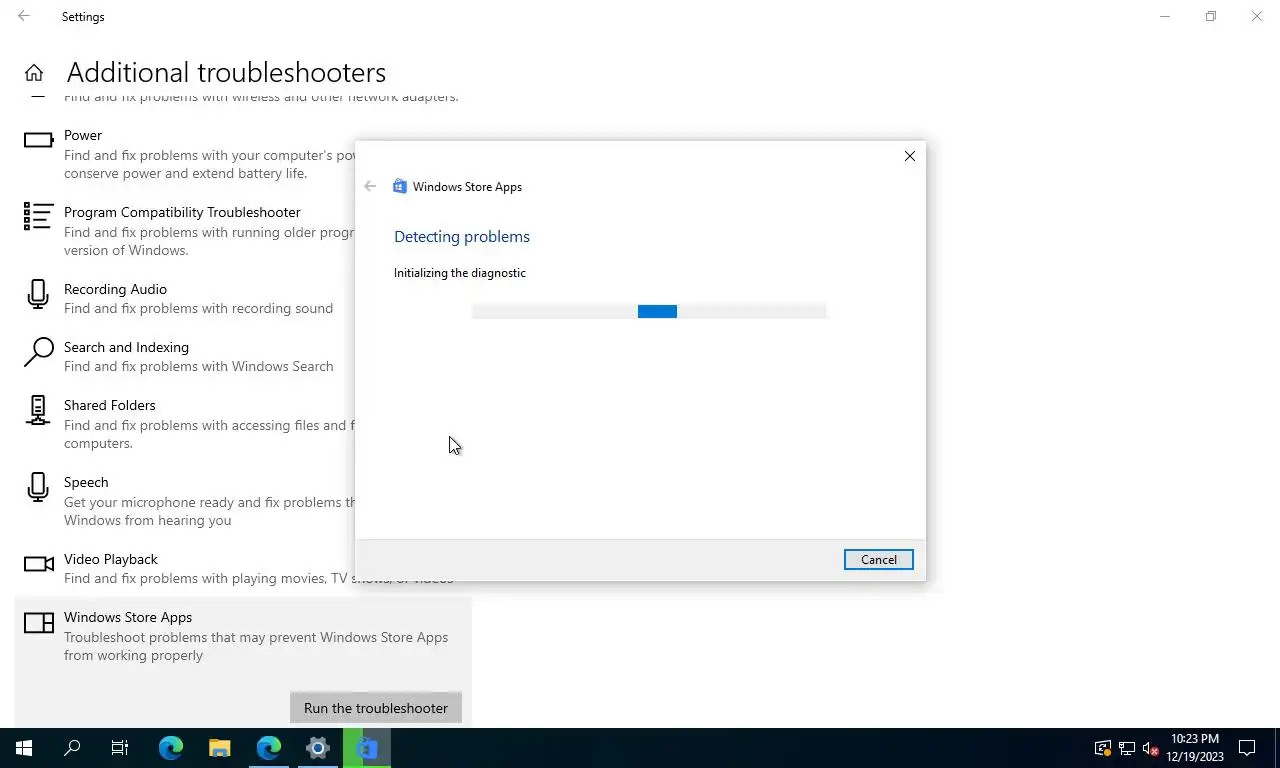Click Initializing the diagnostic status text
This screenshot has height=768, width=1280.
460,272
